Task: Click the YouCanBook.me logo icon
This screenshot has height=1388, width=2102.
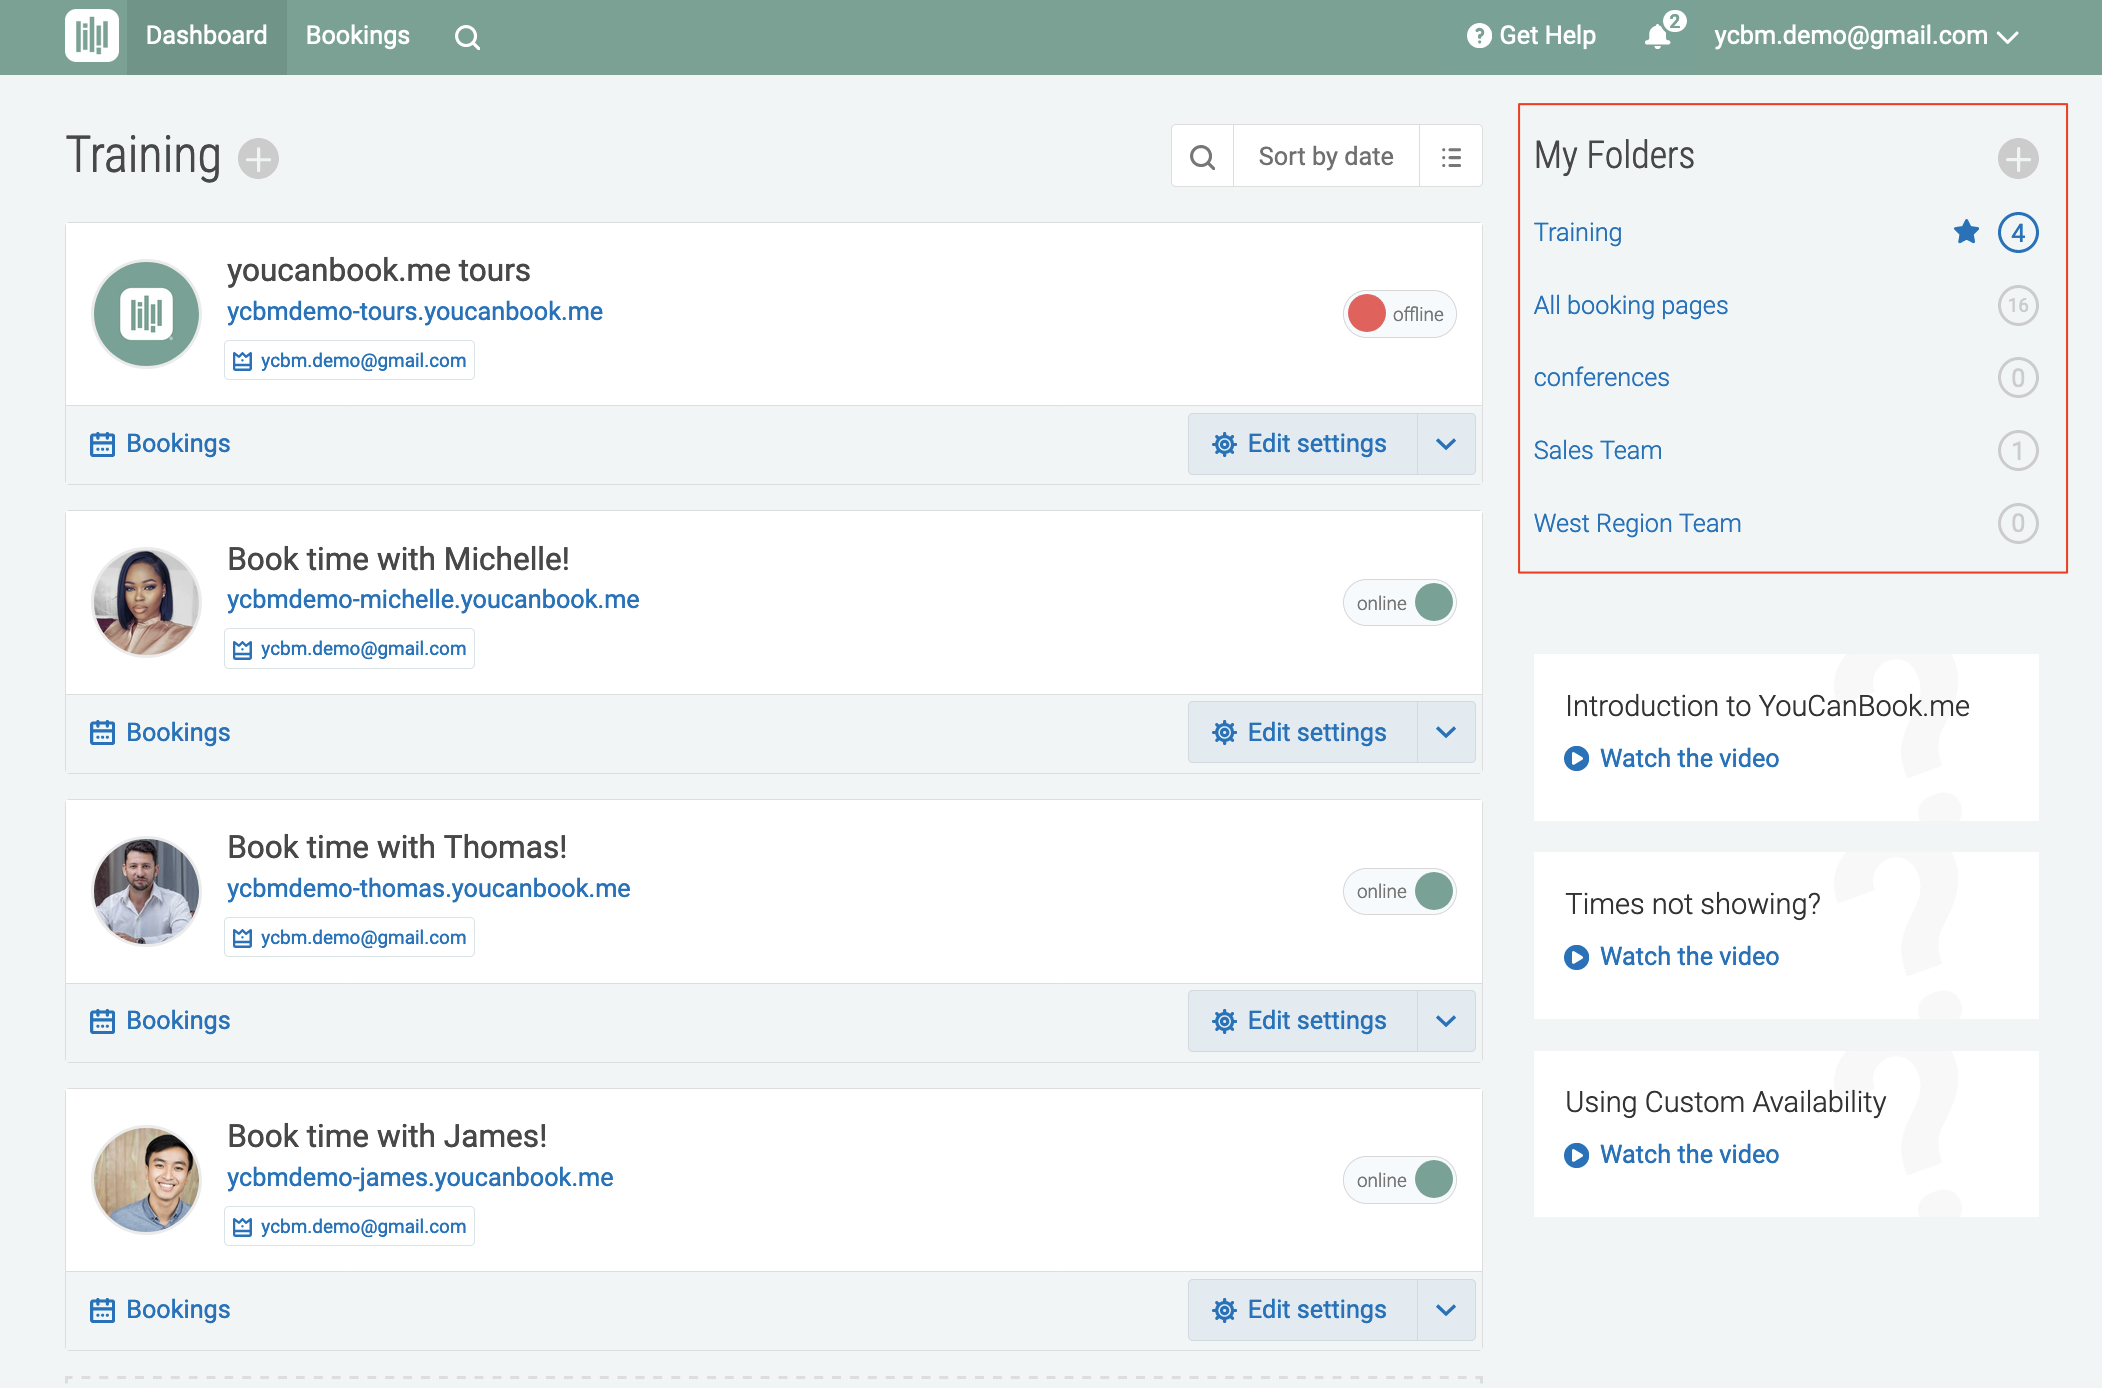Action: 91,36
